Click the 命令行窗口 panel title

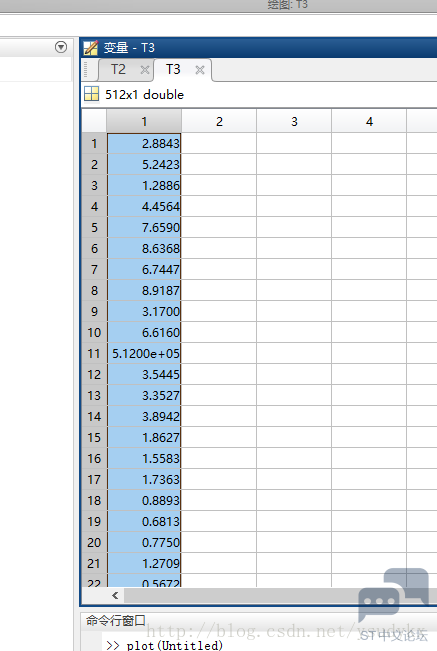point(115,621)
